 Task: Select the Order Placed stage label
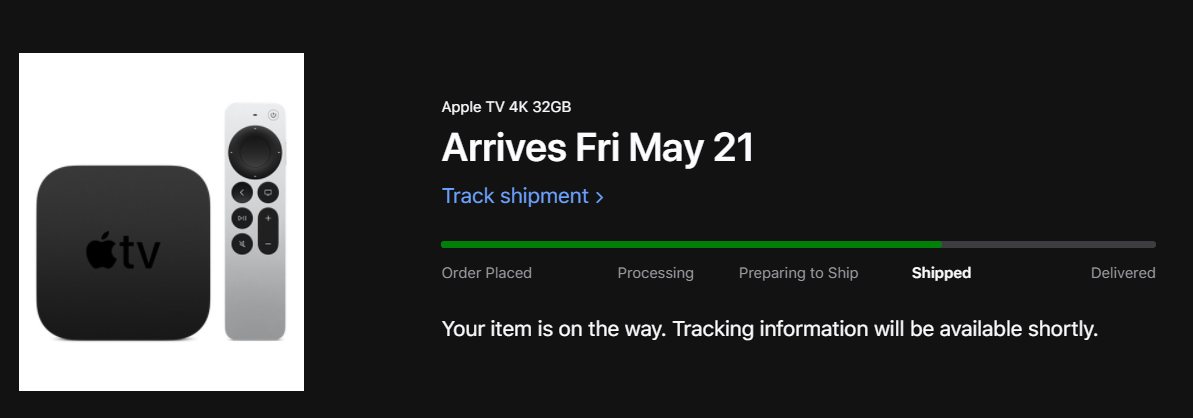click(x=486, y=273)
